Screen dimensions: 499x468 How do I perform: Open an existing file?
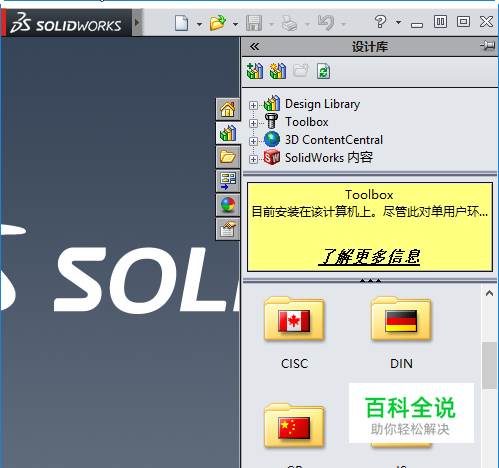click(218, 23)
